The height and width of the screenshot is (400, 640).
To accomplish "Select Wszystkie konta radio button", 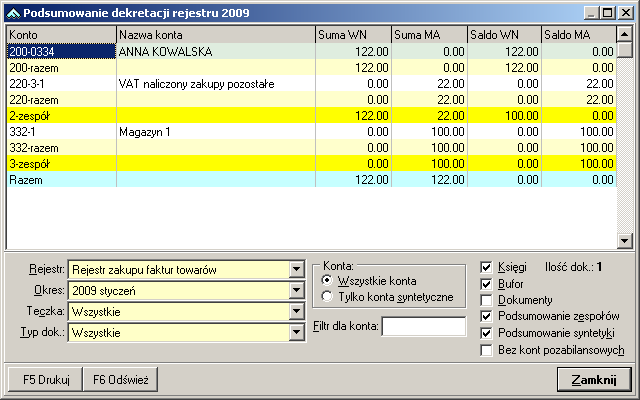I will point(326,282).
